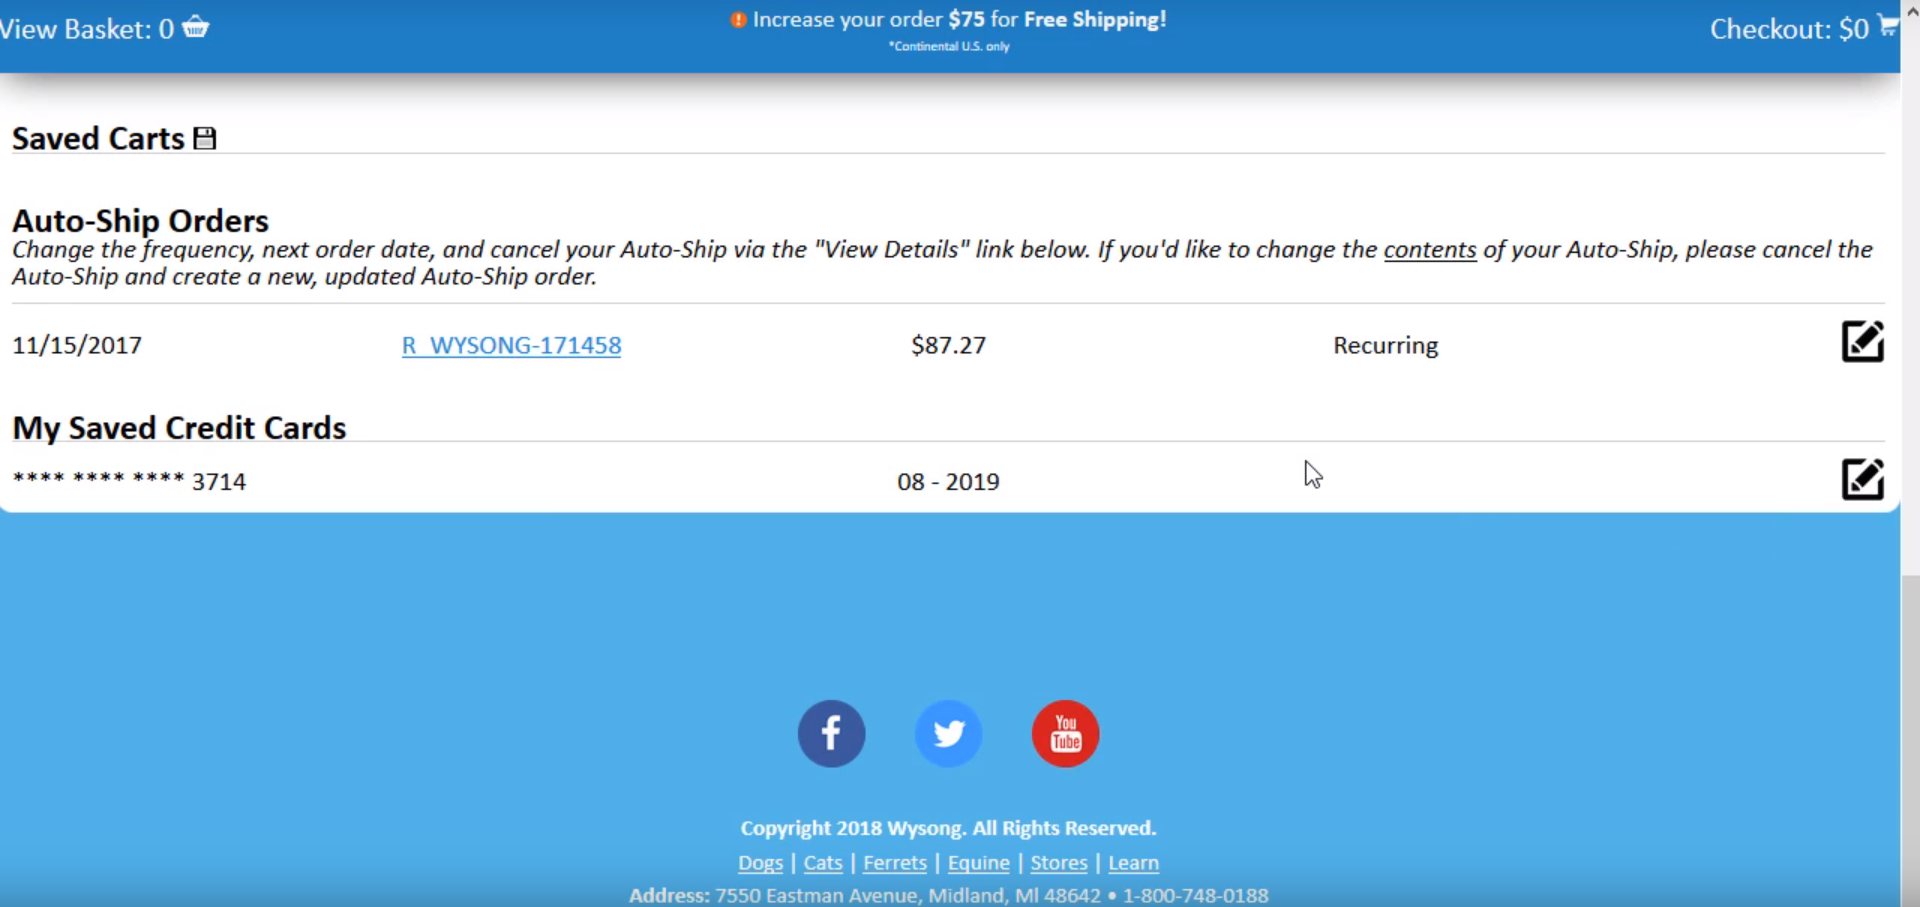Click the Checkout cart icon

1887,26
